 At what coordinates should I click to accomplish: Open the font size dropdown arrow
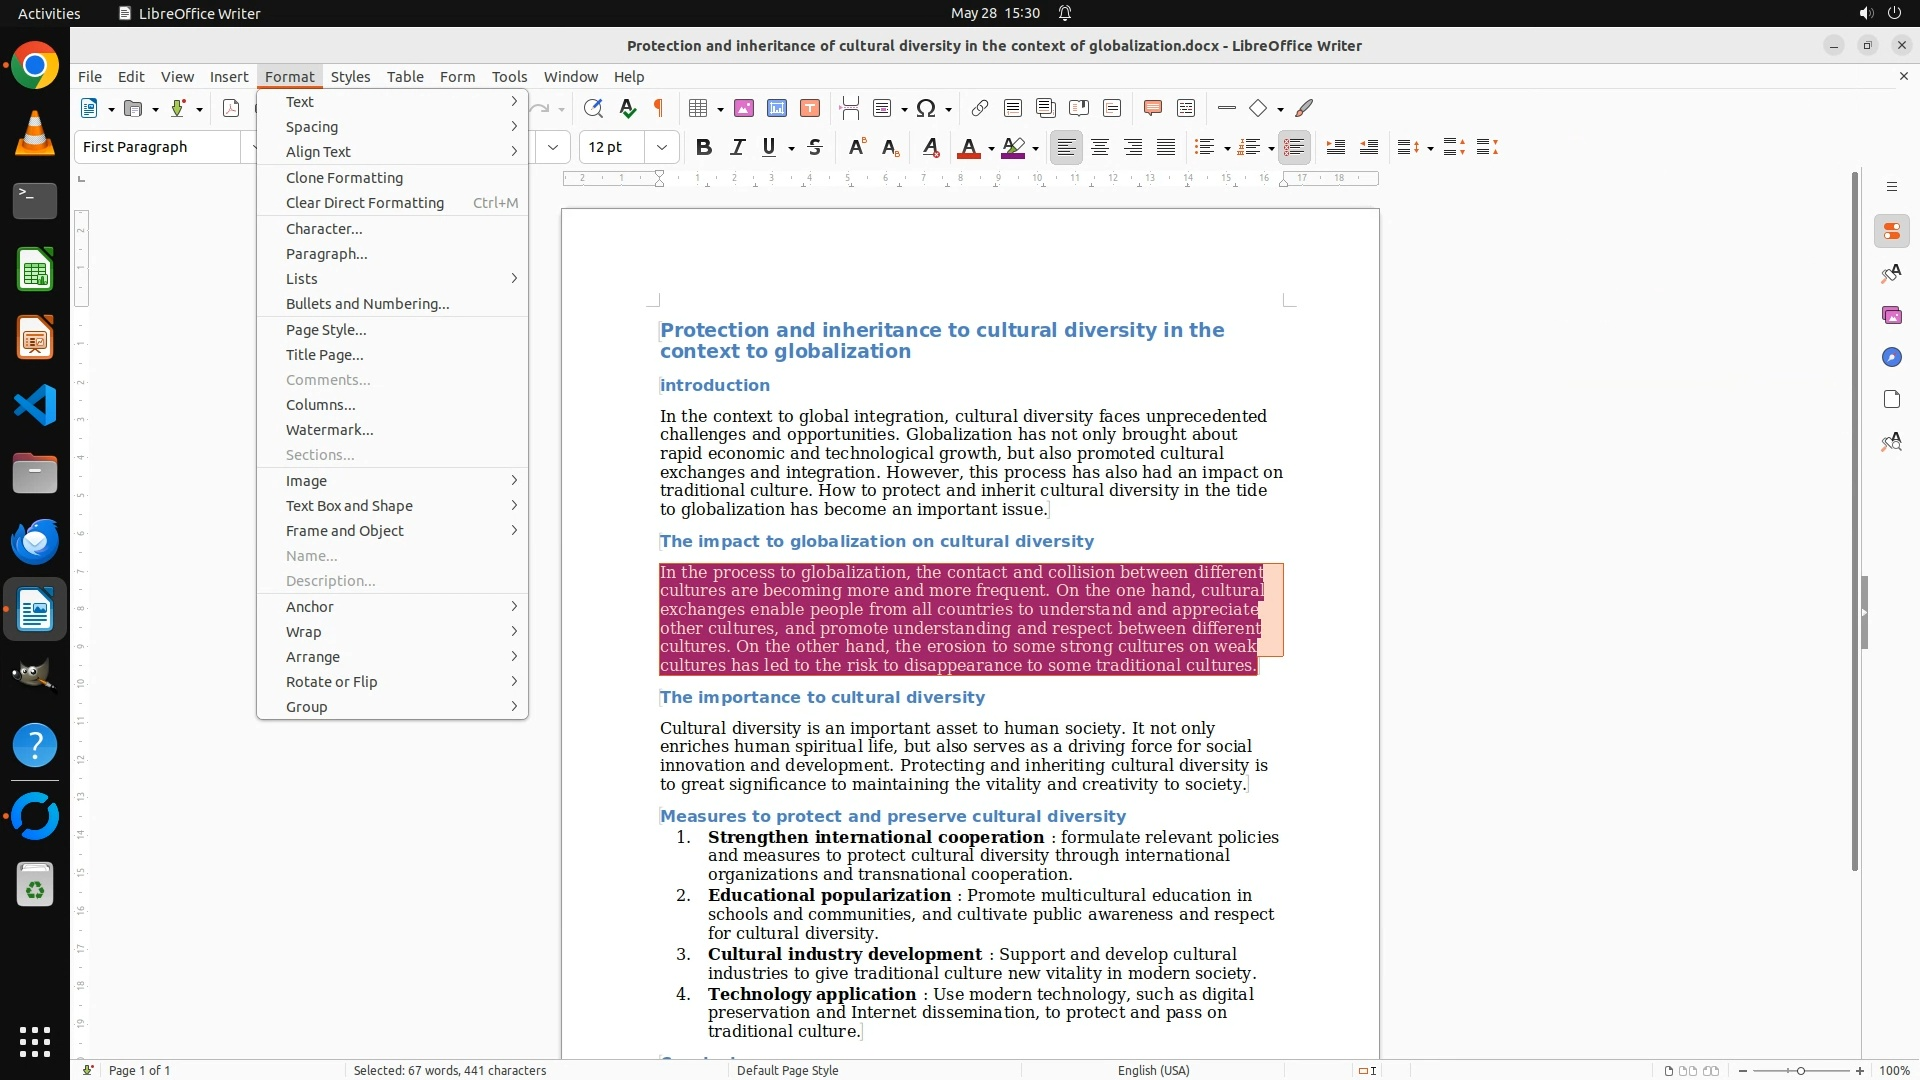click(x=661, y=147)
